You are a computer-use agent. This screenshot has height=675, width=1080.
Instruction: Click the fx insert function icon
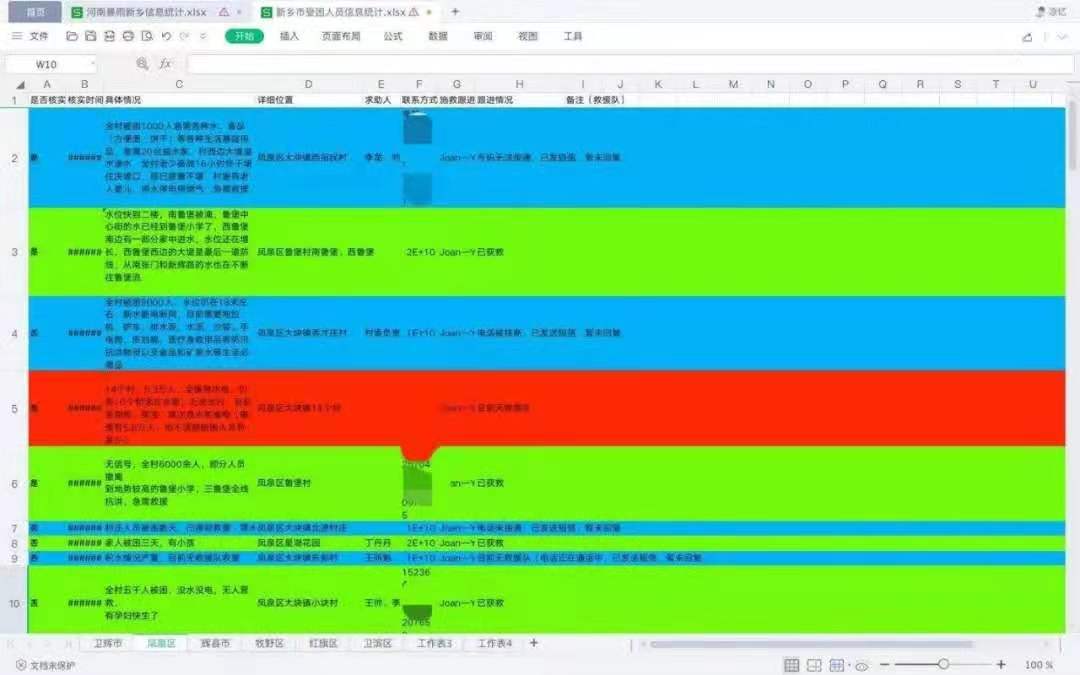[165, 64]
